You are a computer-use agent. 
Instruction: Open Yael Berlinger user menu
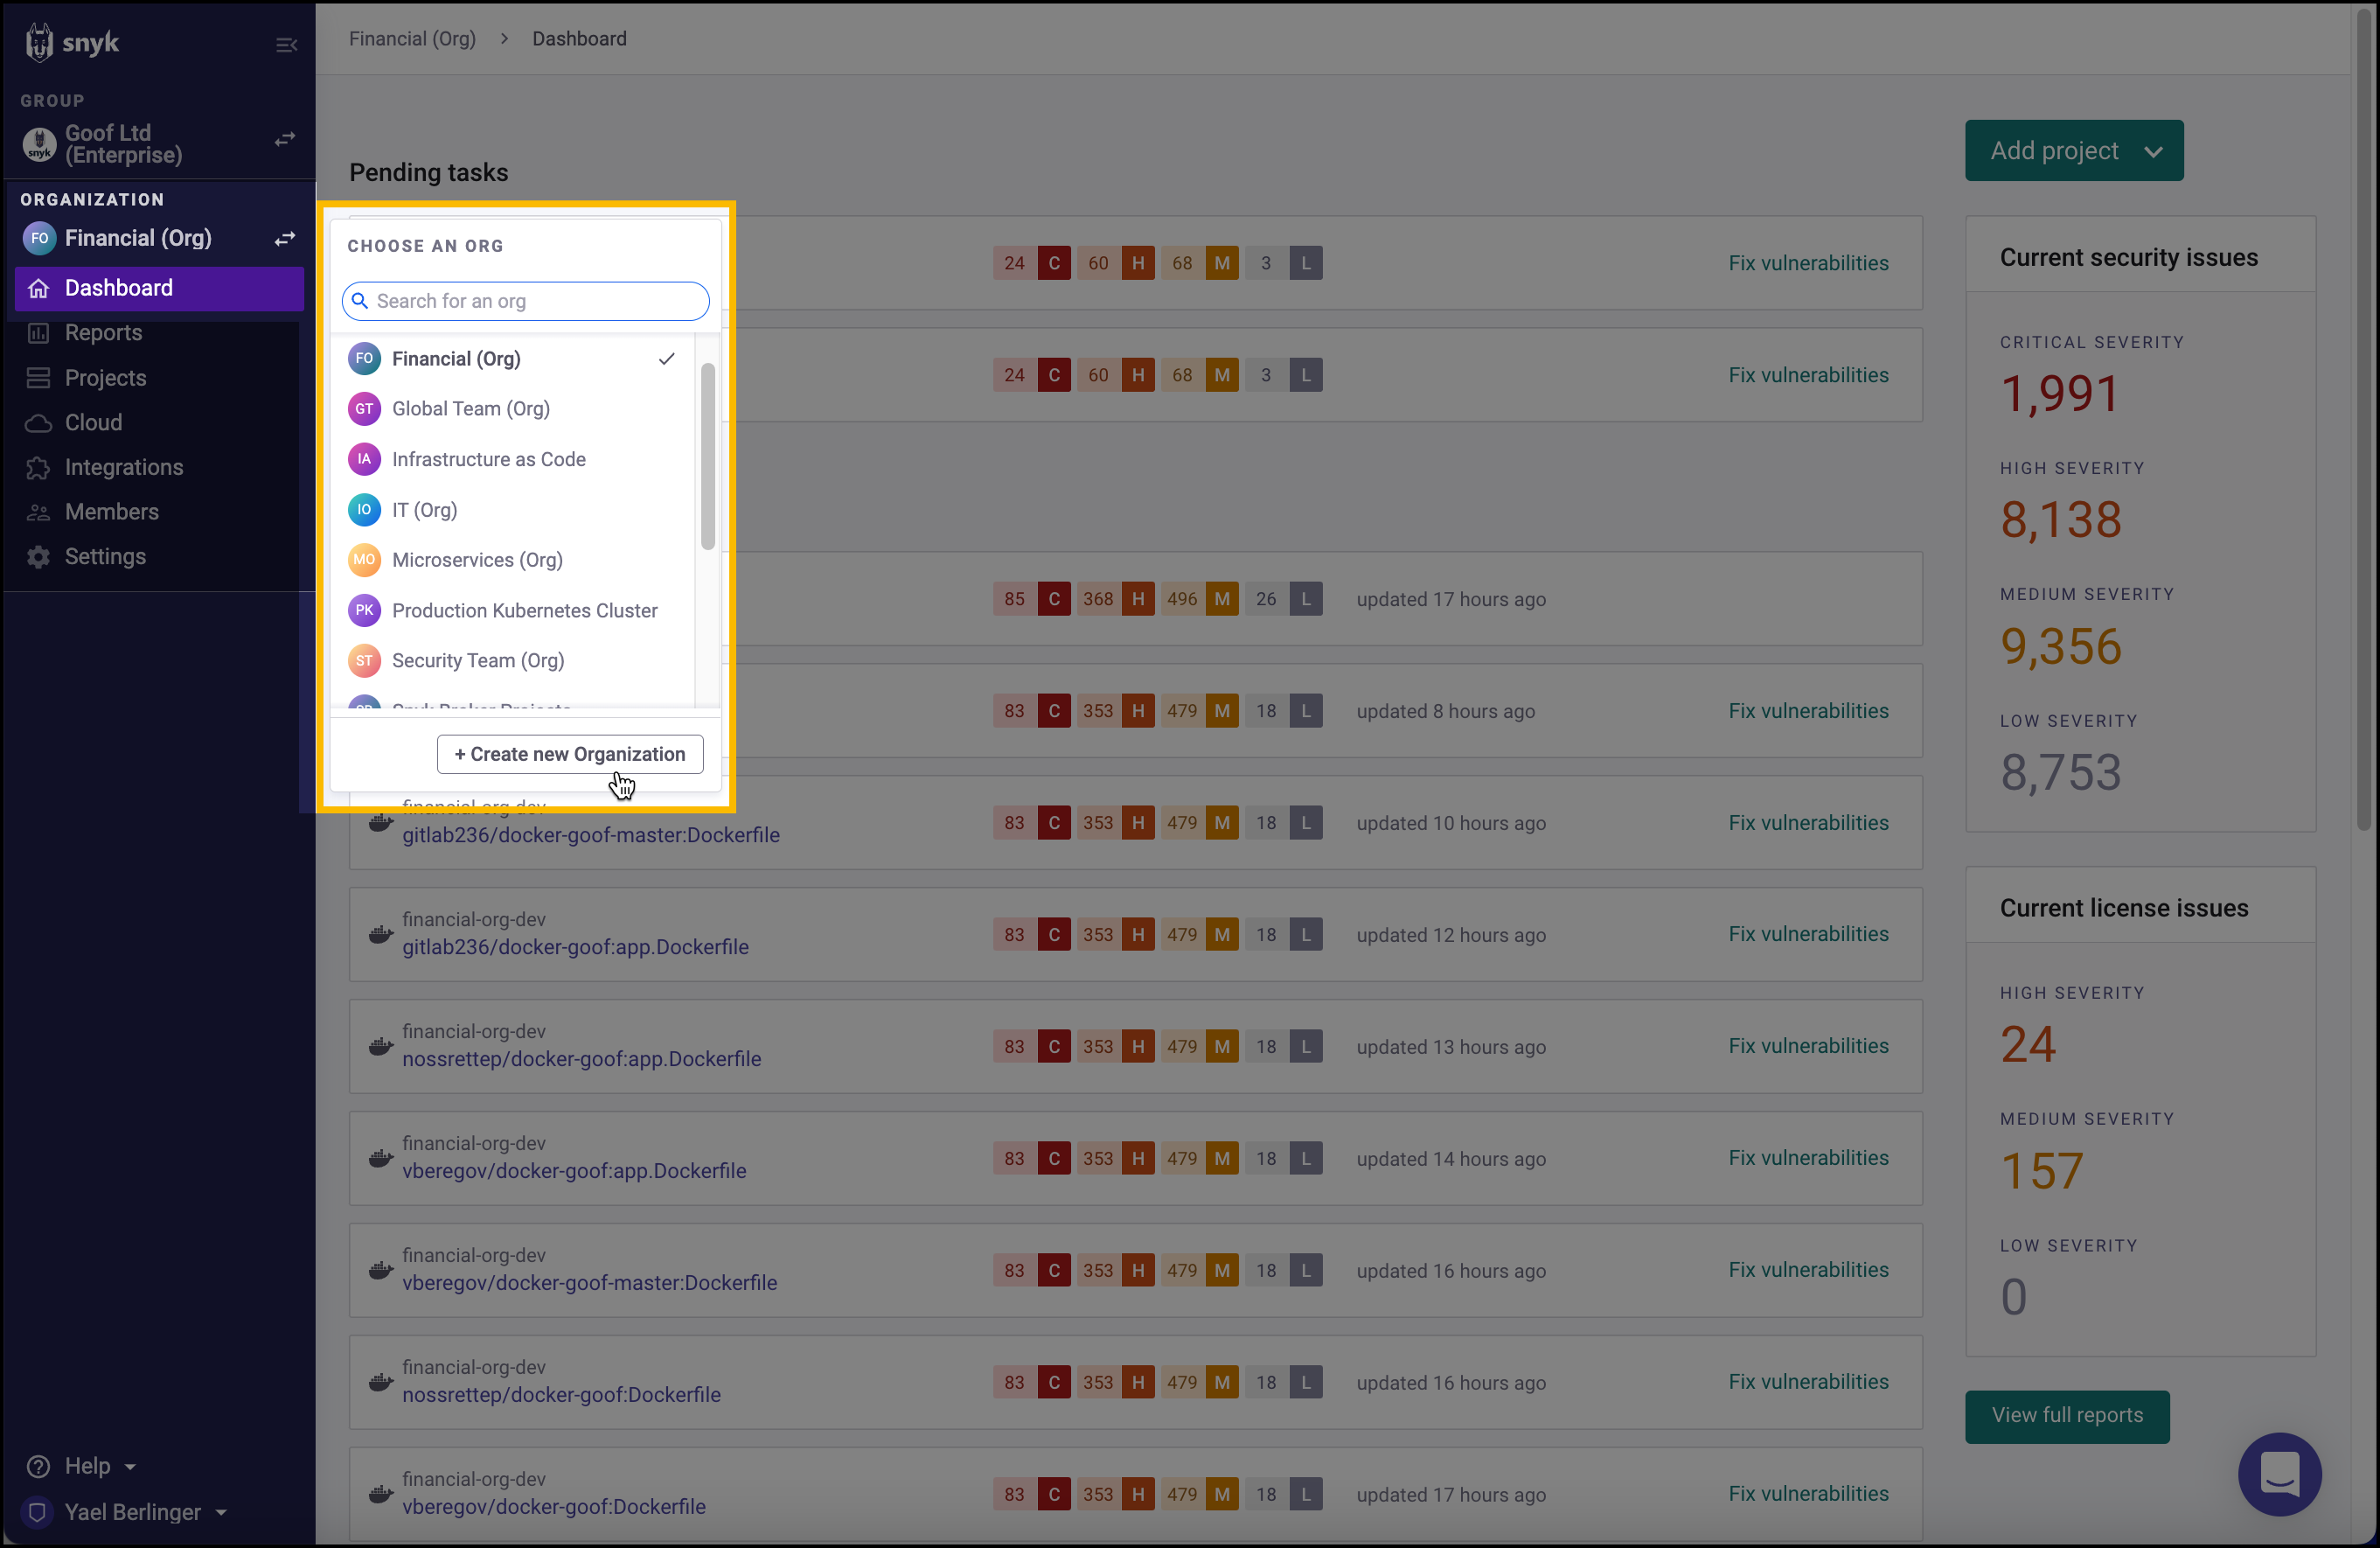tap(132, 1512)
